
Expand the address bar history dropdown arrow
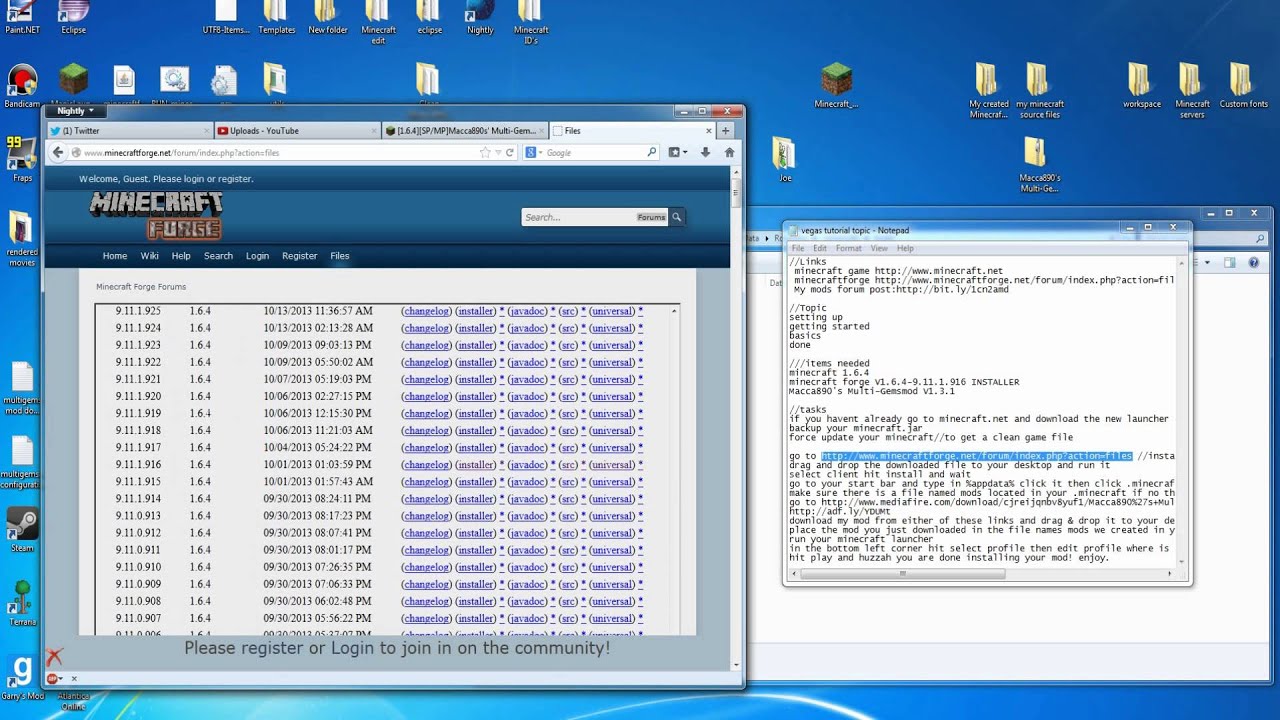tap(498, 153)
